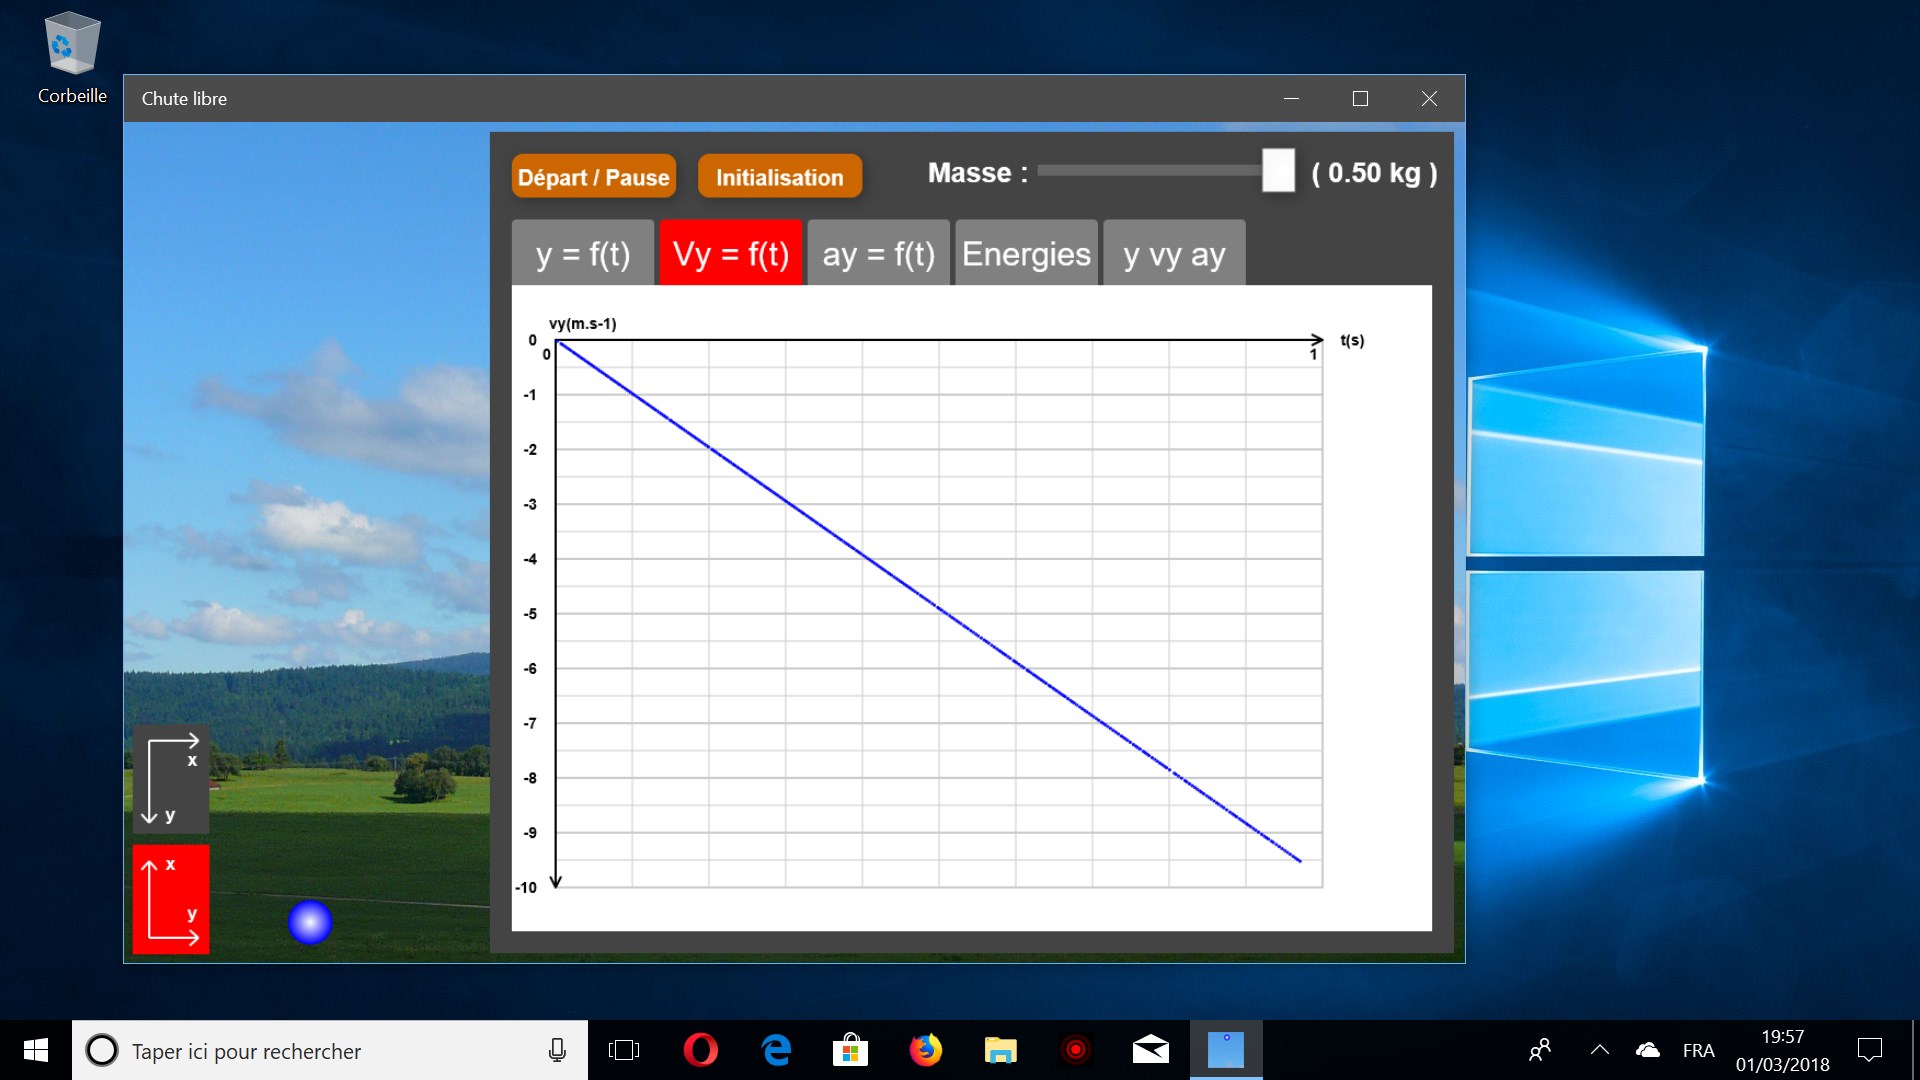The height and width of the screenshot is (1080, 1920).
Task: Switch to the y = f(t) tab
Action: coord(583,254)
